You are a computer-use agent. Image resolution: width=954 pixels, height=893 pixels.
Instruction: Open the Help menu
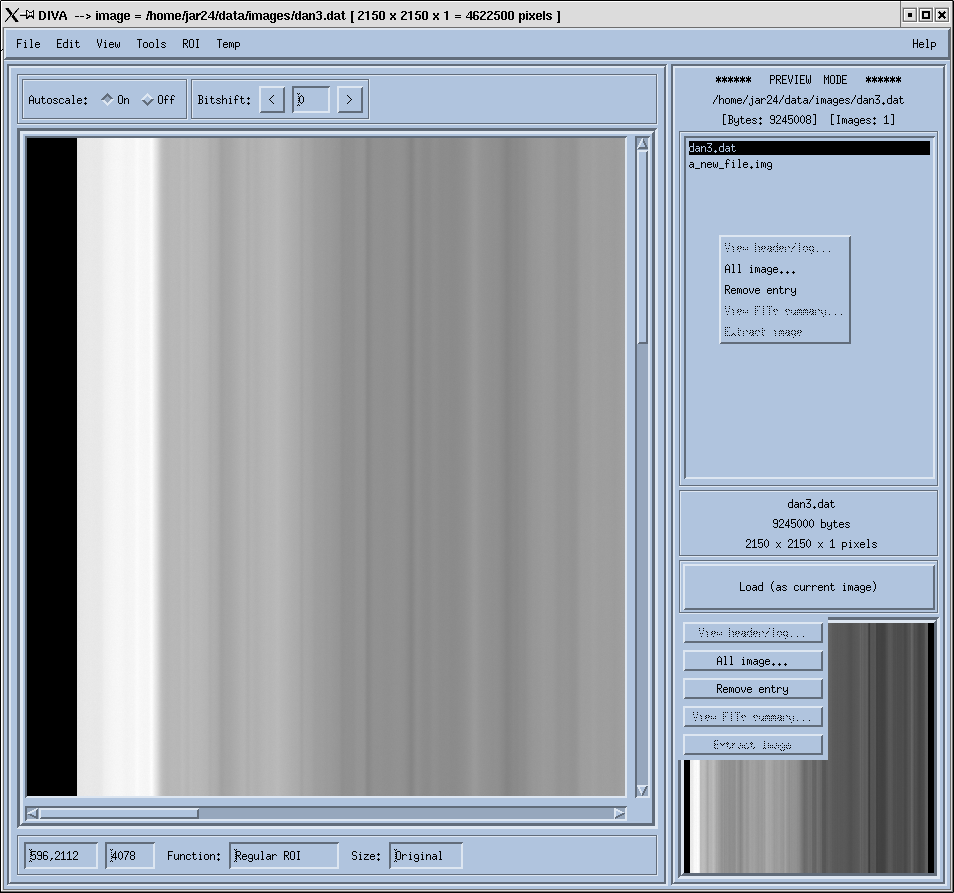click(x=924, y=44)
